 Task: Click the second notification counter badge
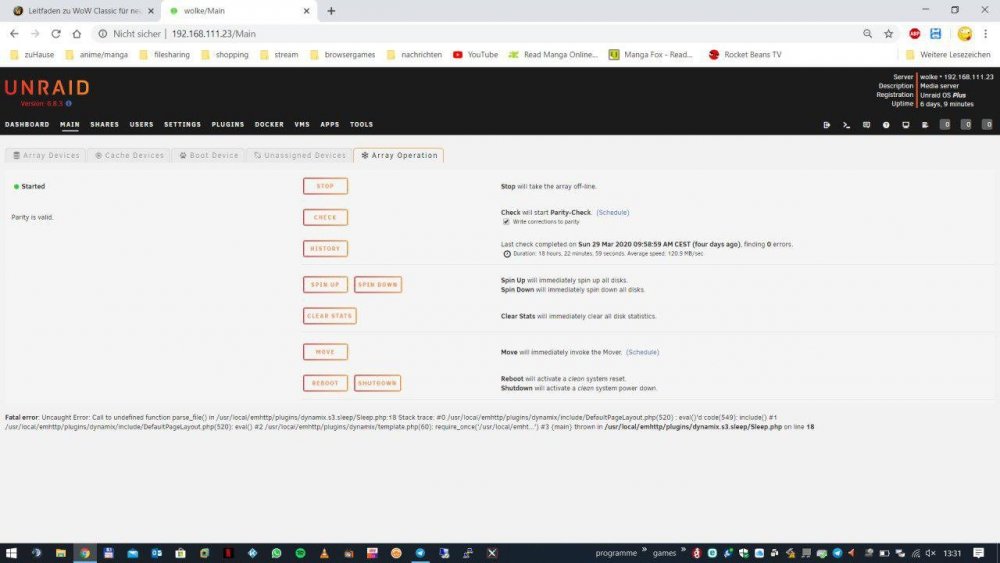tap(967, 125)
